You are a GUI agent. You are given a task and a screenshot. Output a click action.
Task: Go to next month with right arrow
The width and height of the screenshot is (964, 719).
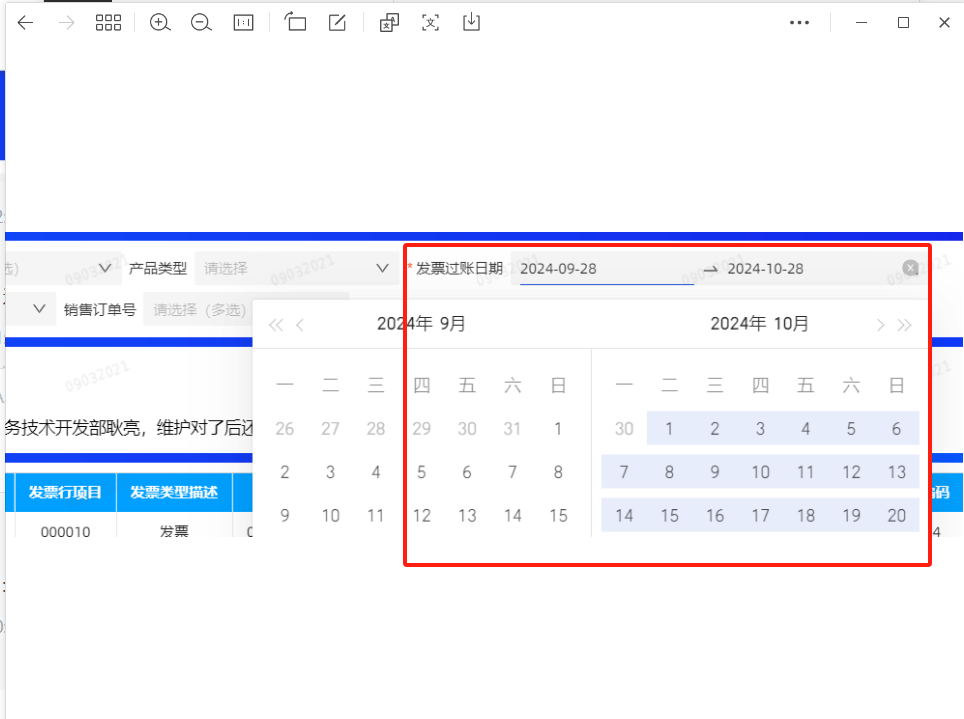pos(880,324)
